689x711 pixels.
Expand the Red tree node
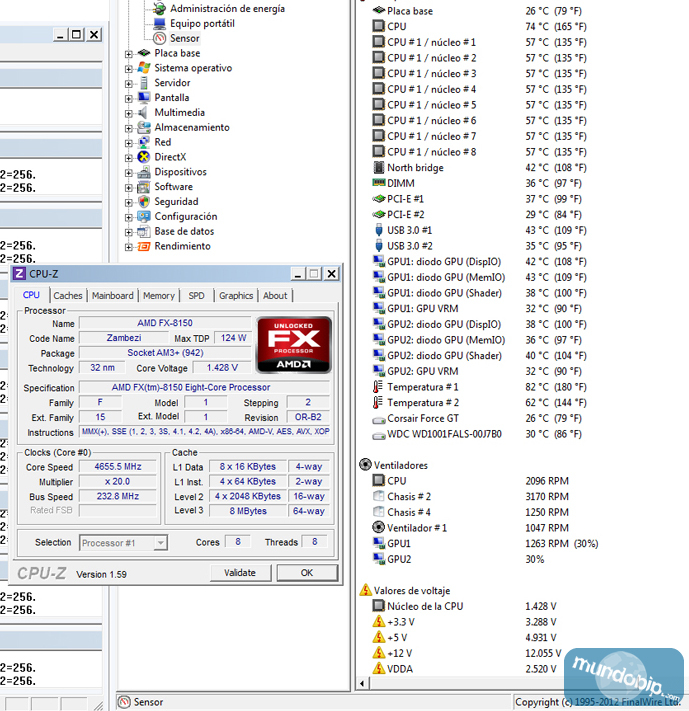pyautogui.click(x=129, y=143)
